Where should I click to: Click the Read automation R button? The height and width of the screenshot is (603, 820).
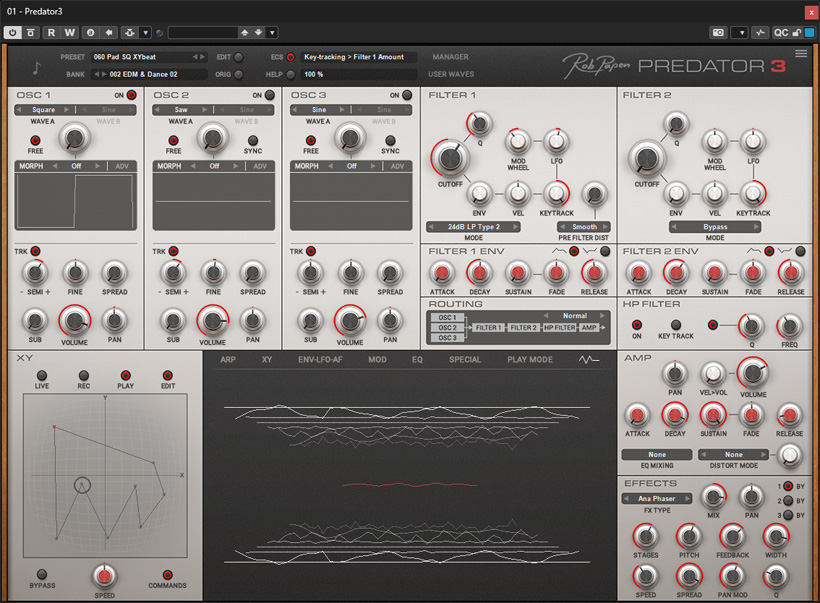coord(51,32)
